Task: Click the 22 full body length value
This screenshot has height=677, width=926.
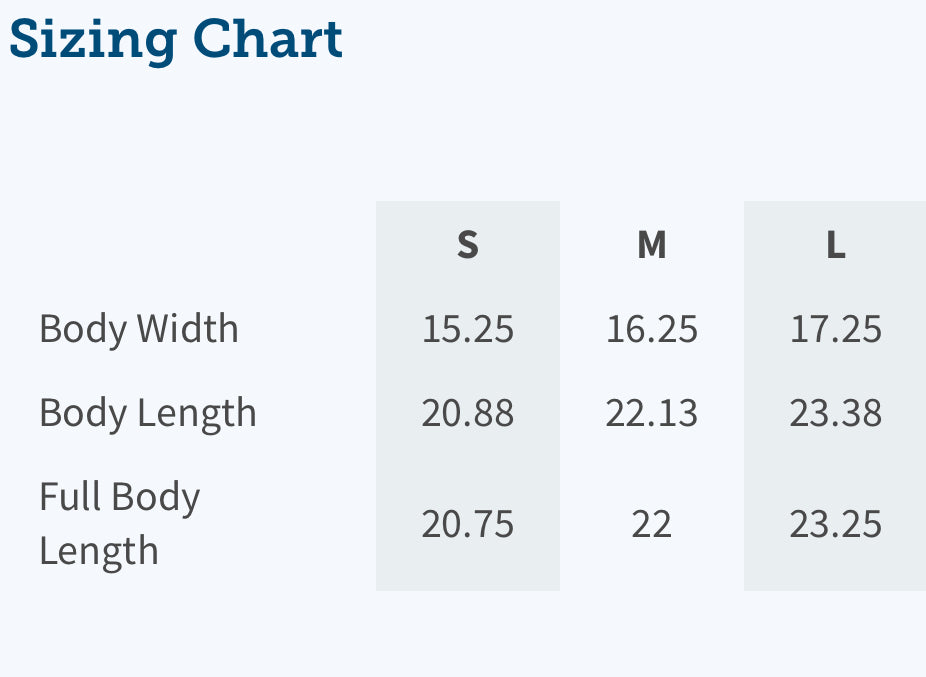Action: point(651,524)
